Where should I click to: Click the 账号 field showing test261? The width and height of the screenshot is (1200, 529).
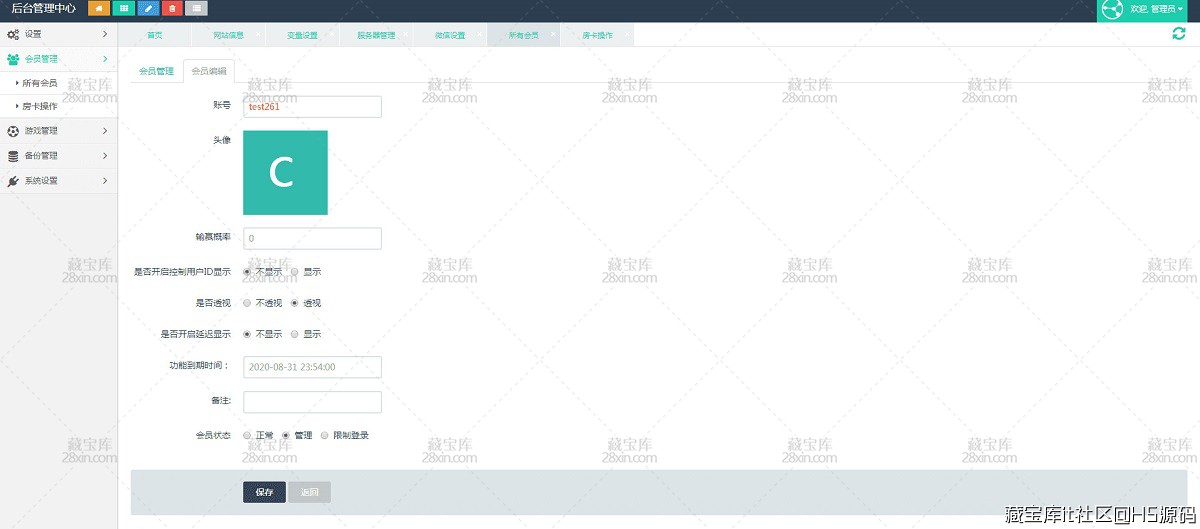[312, 107]
